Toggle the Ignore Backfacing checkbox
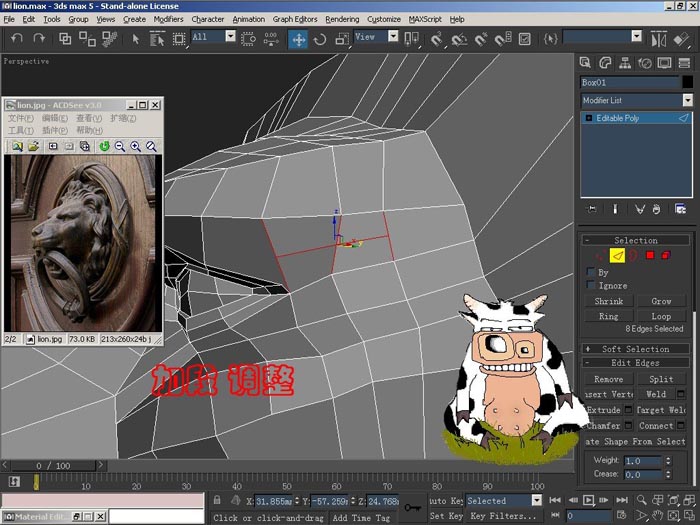The image size is (700, 525). pos(591,284)
